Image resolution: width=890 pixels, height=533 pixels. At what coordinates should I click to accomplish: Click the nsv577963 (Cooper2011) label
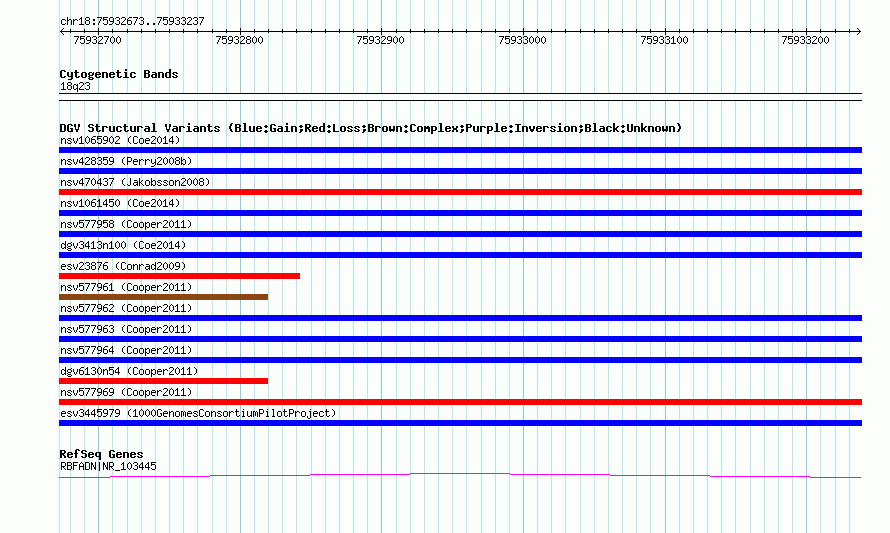click(126, 329)
